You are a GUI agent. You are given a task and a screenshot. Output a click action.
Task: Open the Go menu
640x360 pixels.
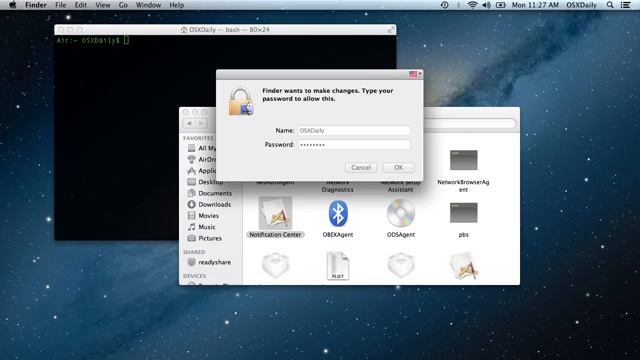point(123,5)
